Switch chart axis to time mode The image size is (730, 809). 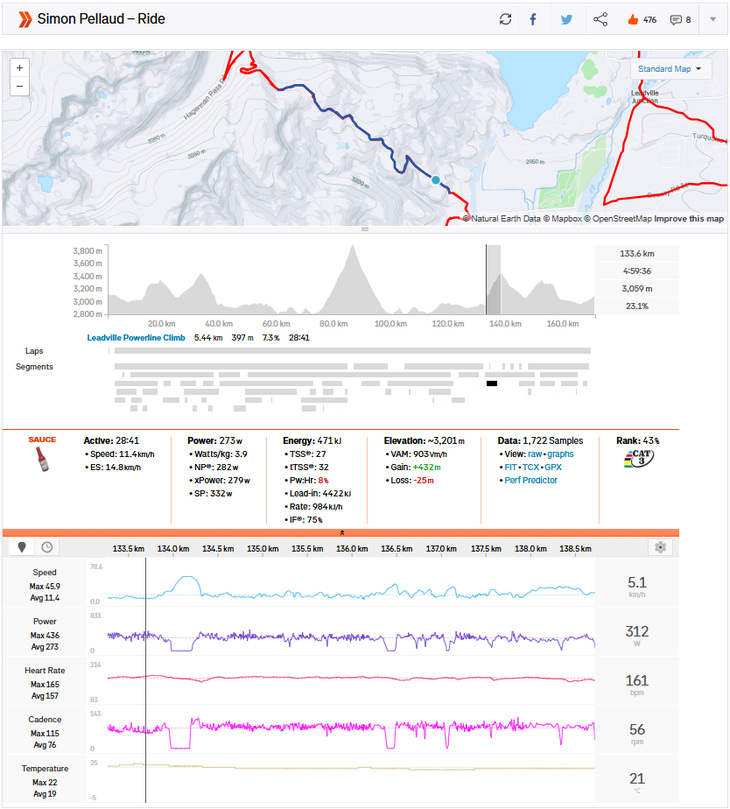click(47, 547)
